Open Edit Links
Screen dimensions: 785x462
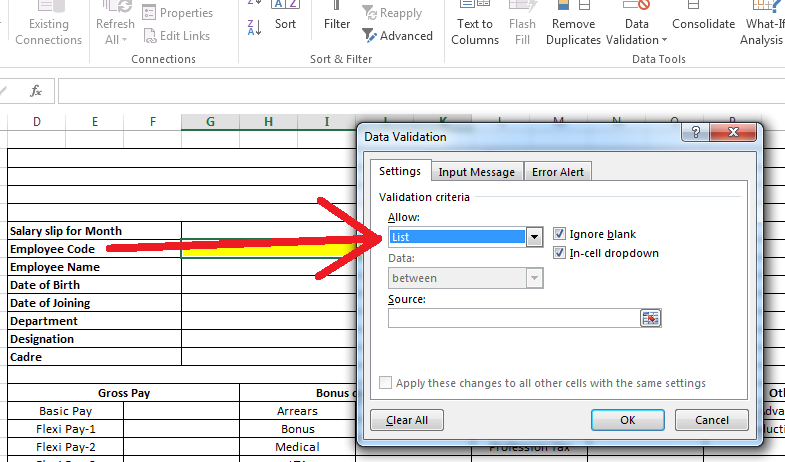click(x=177, y=36)
